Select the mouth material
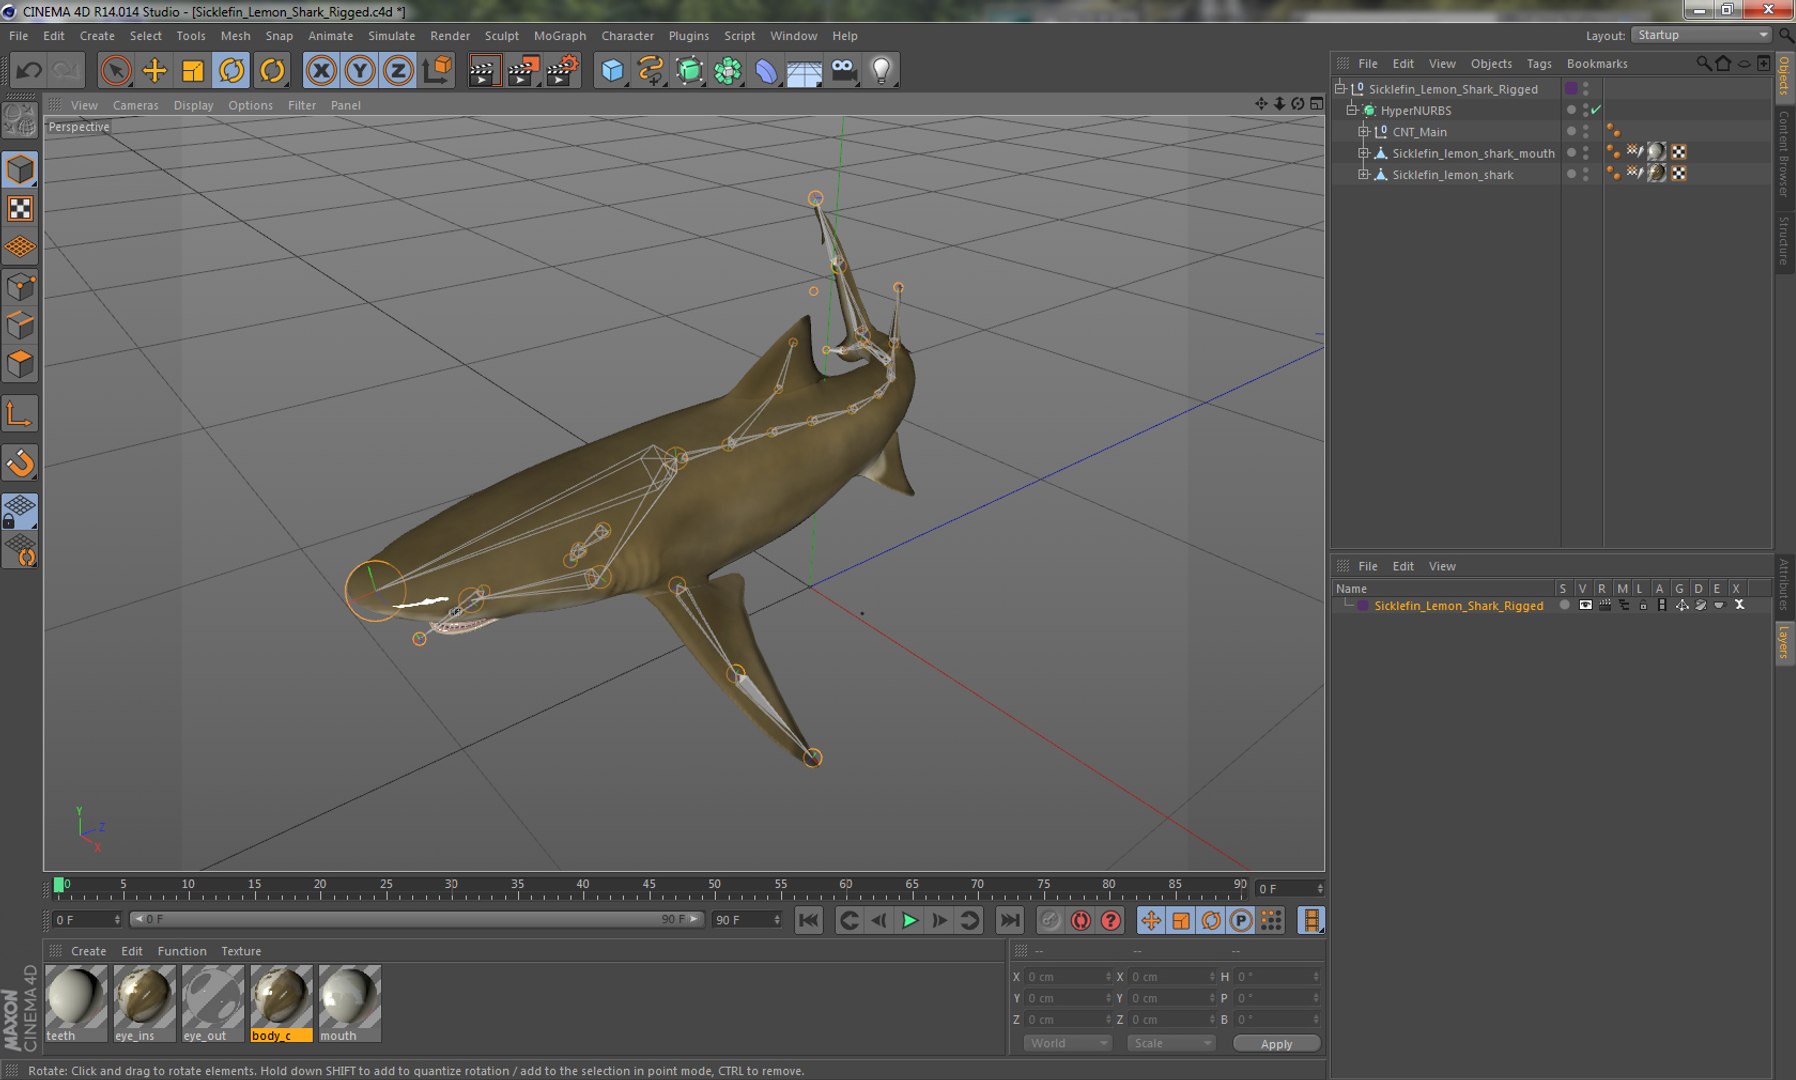 pyautogui.click(x=349, y=1003)
